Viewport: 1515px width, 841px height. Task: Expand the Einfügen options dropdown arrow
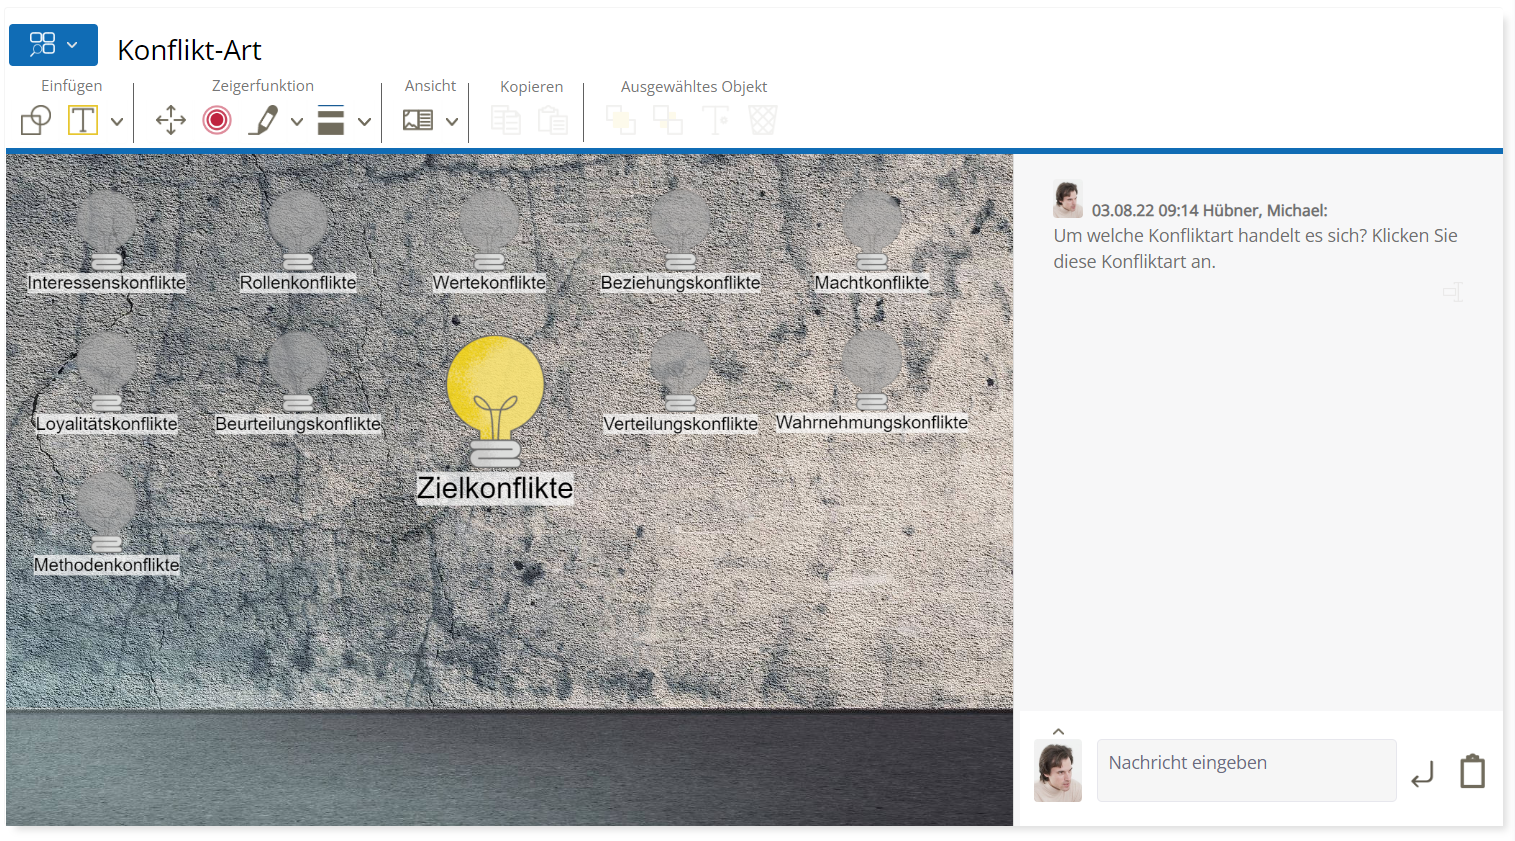[x=117, y=122]
